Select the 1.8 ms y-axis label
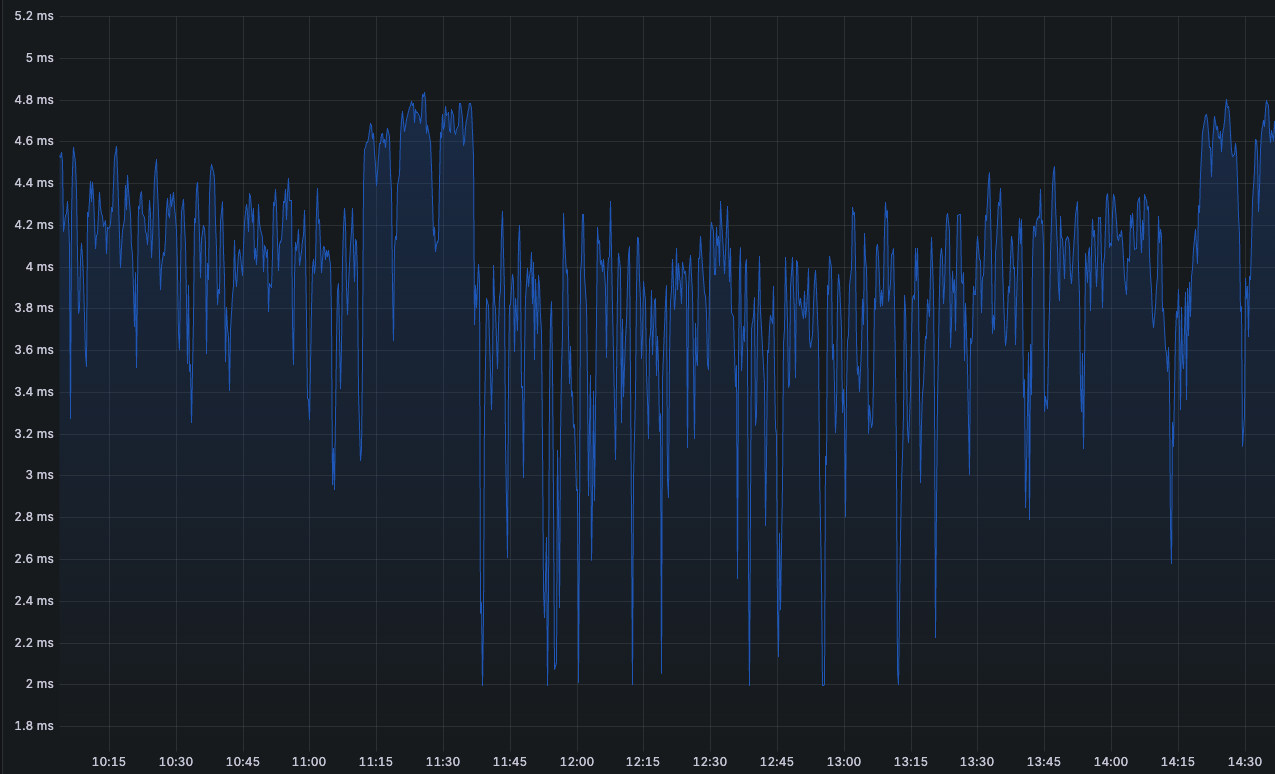 [x=34, y=726]
